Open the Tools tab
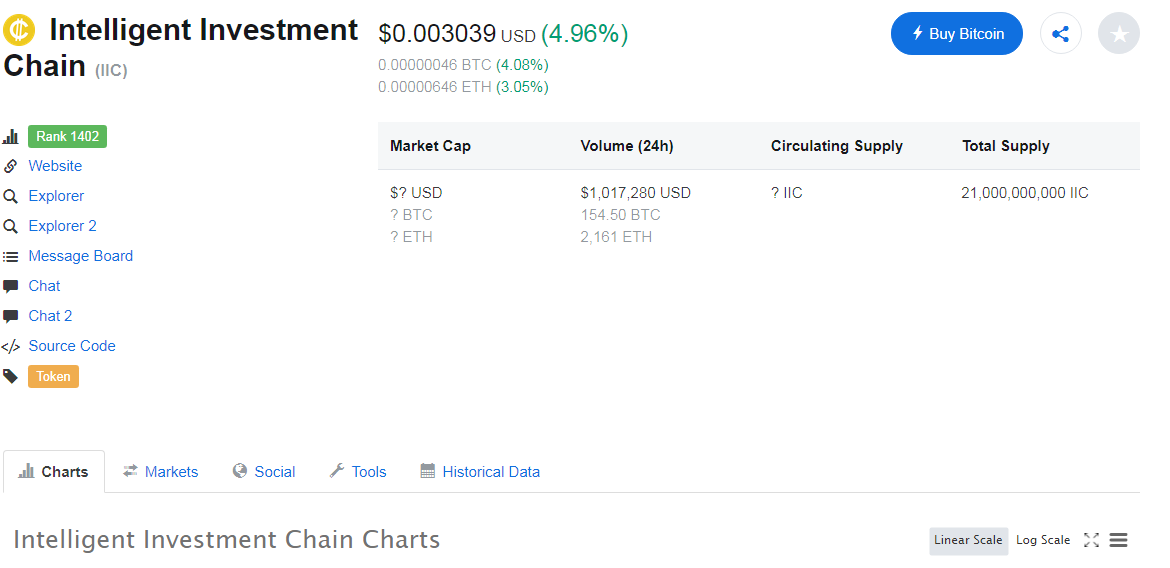Screen dimensions: 1170x568 point(358,472)
